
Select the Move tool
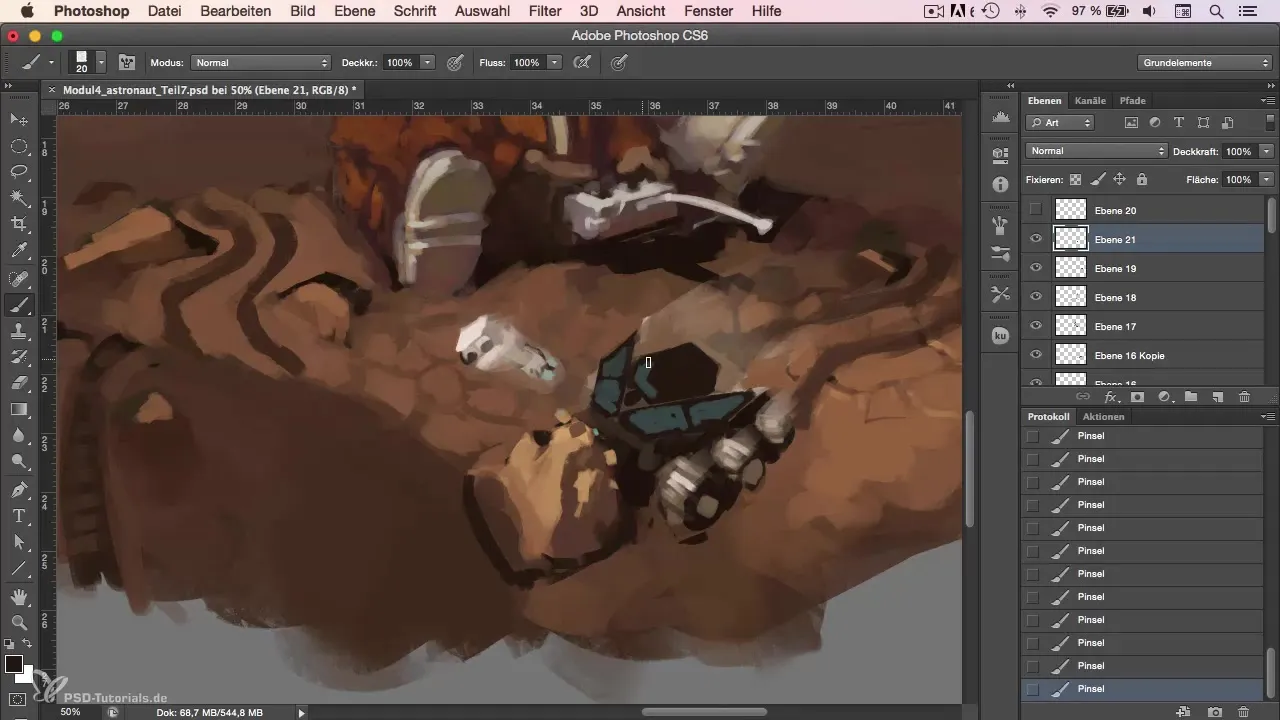tap(19, 120)
